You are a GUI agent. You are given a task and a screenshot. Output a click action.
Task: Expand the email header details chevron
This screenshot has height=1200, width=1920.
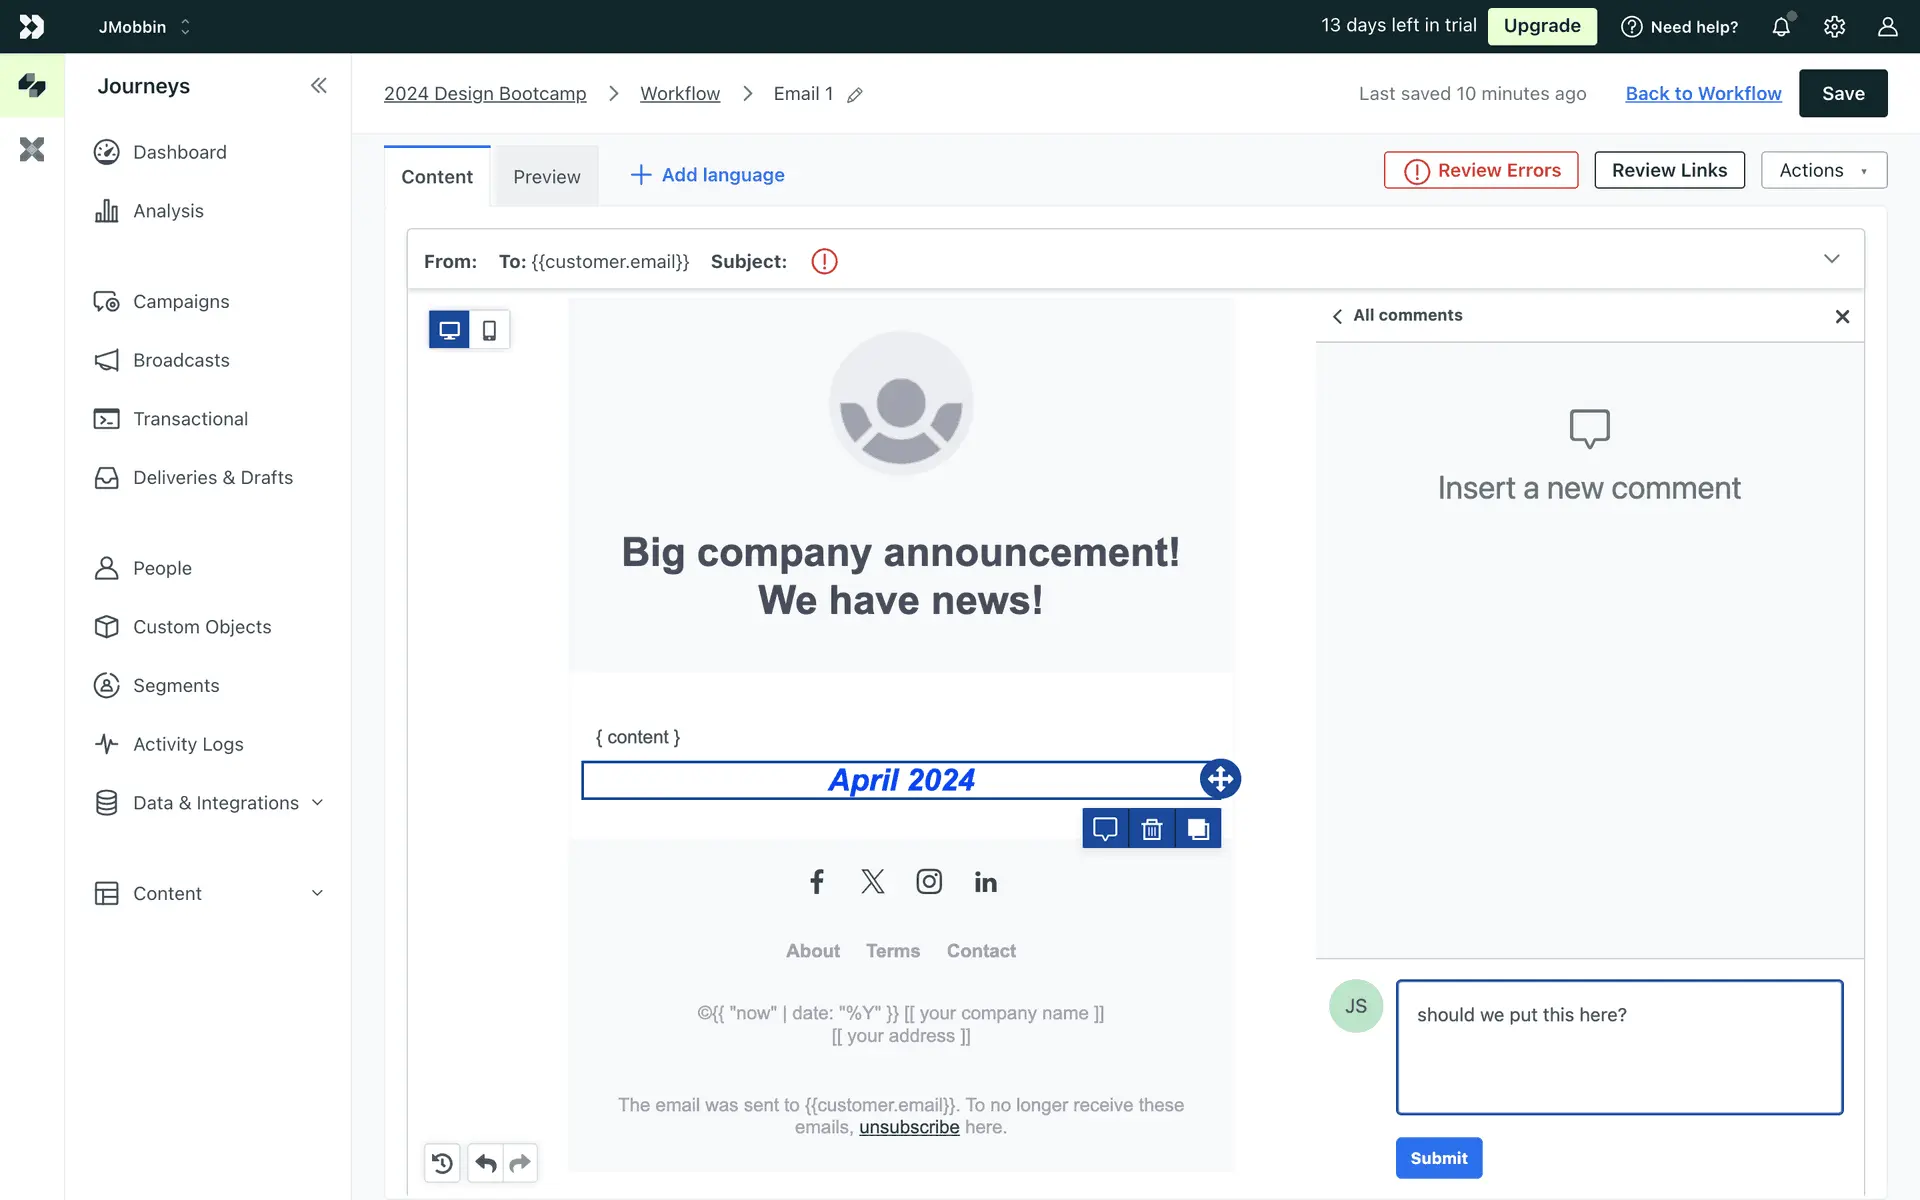[x=1831, y=259]
